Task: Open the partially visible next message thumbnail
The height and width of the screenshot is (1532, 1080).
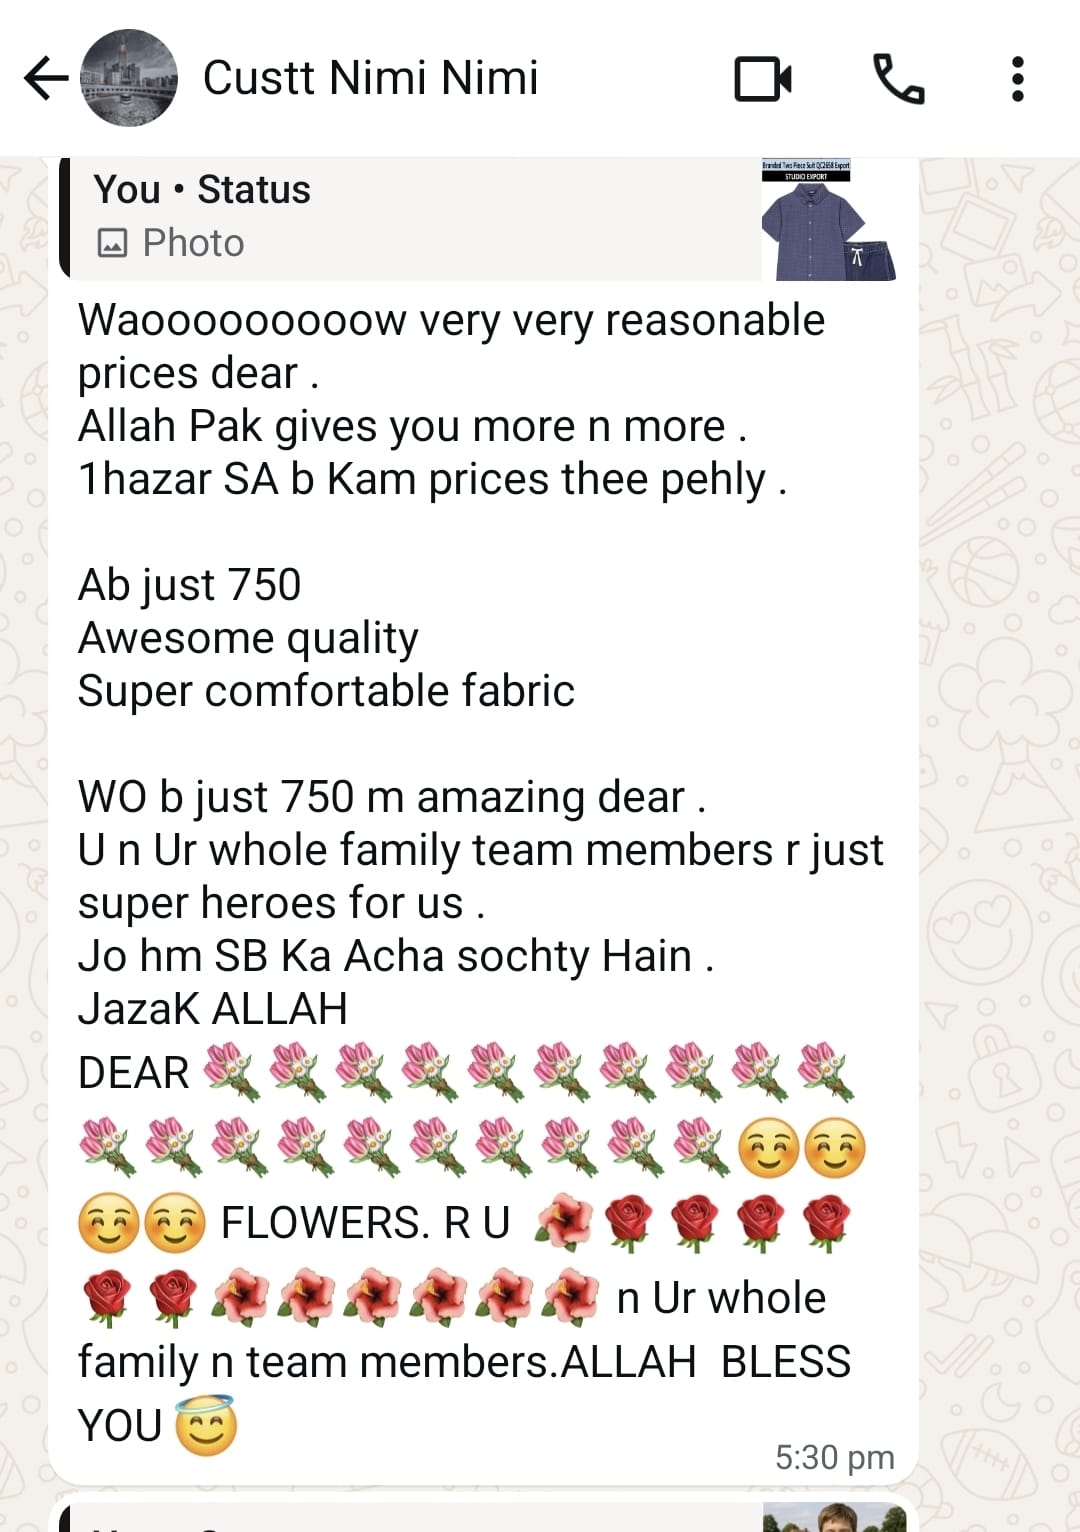Action: coord(834,1516)
